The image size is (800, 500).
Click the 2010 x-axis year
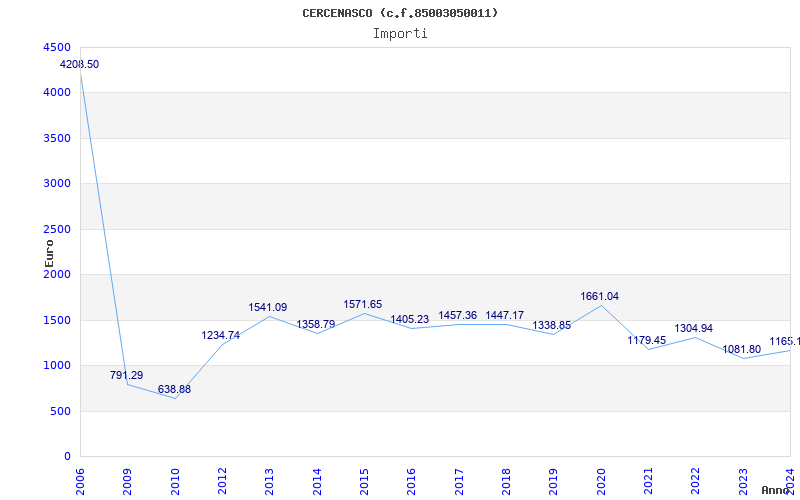pyautogui.click(x=175, y=482)
